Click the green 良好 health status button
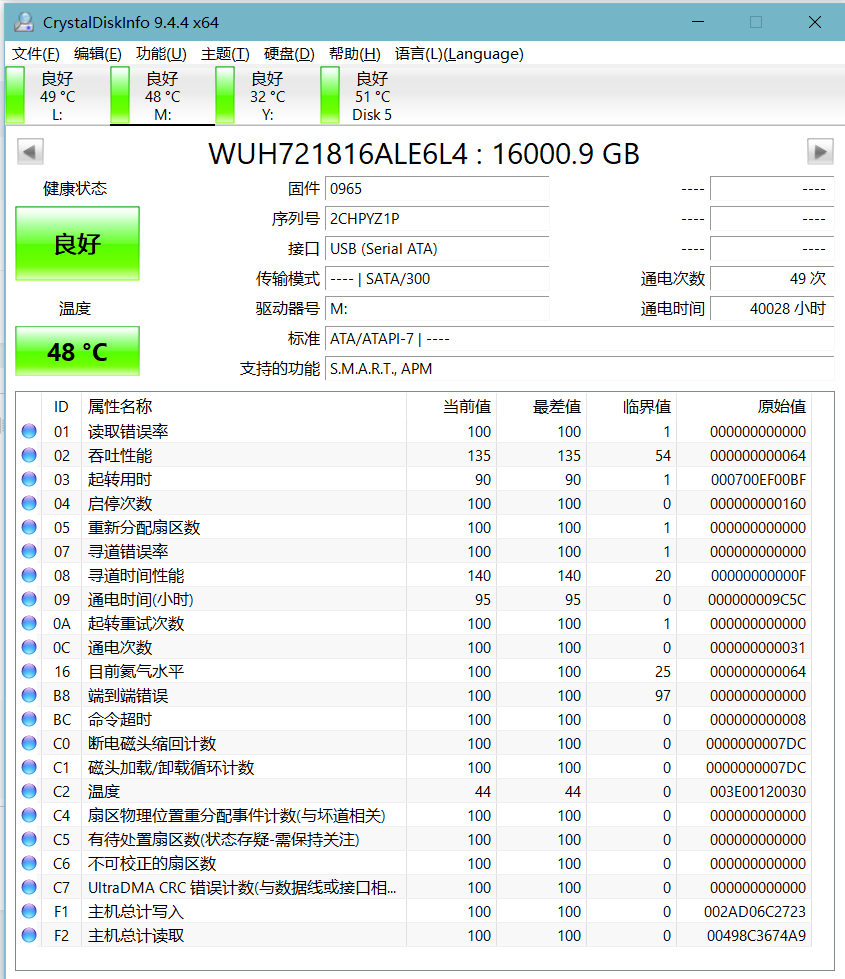Screen dimensions: 845x979 [x=76, y=243]
